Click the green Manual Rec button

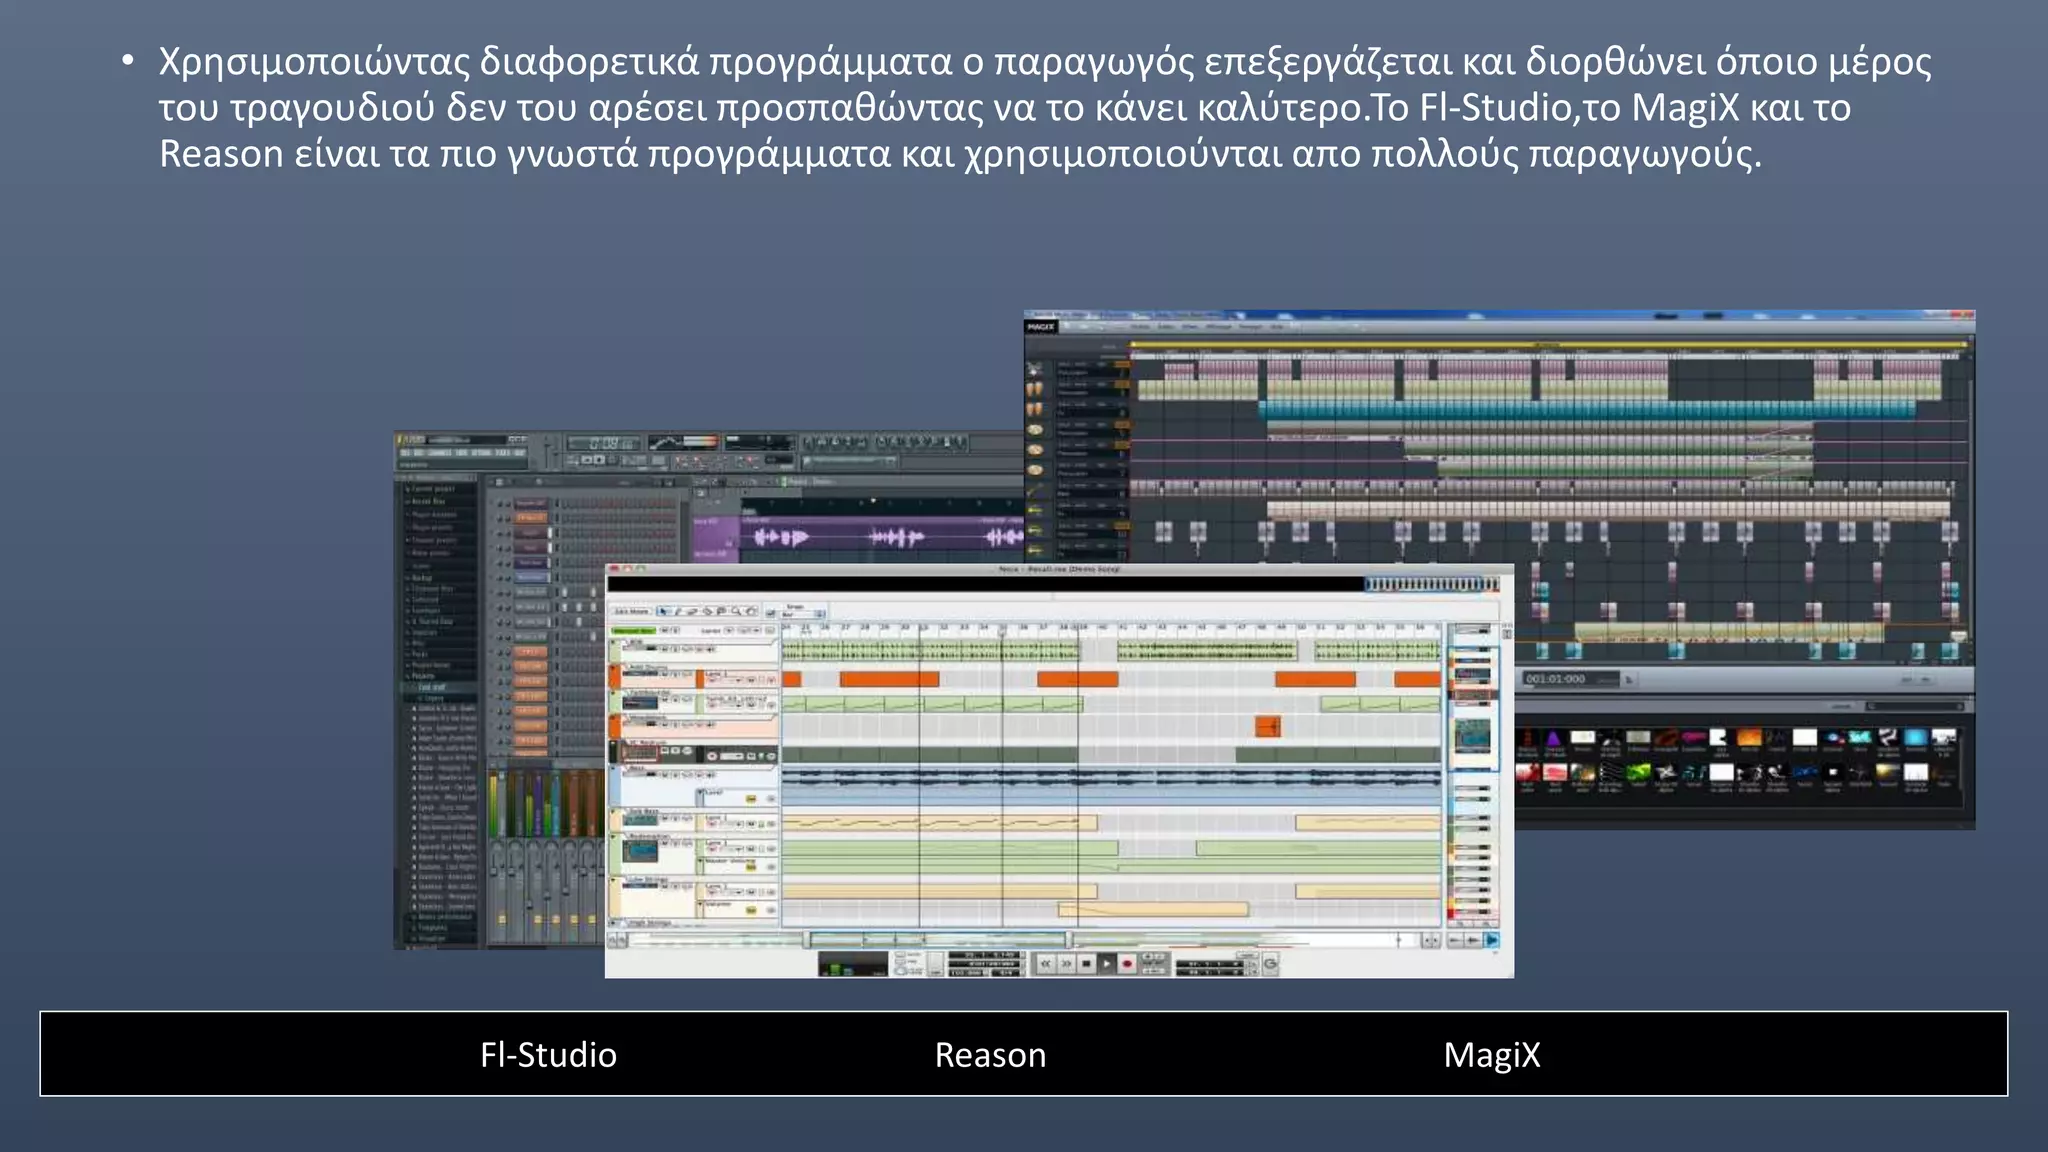pyautogui.click(x=633, y=631)
